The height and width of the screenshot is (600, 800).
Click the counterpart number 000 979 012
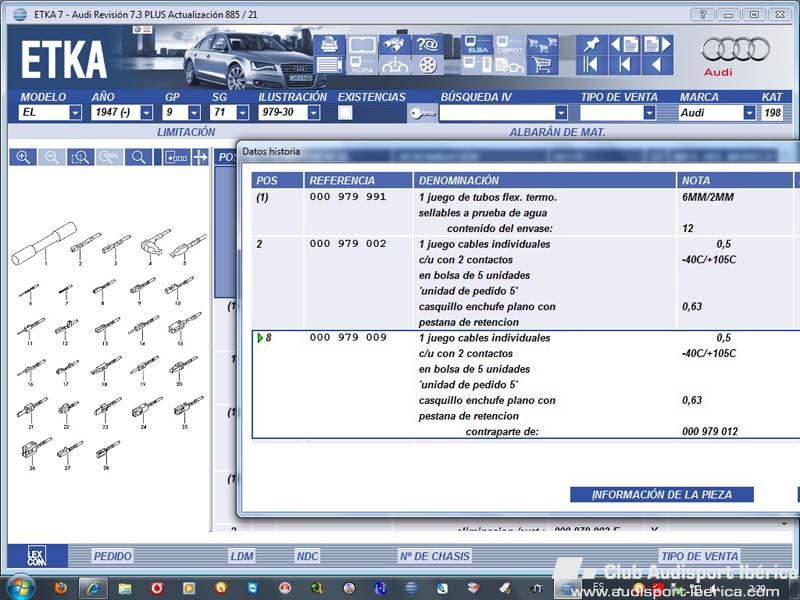click(710, 432)
